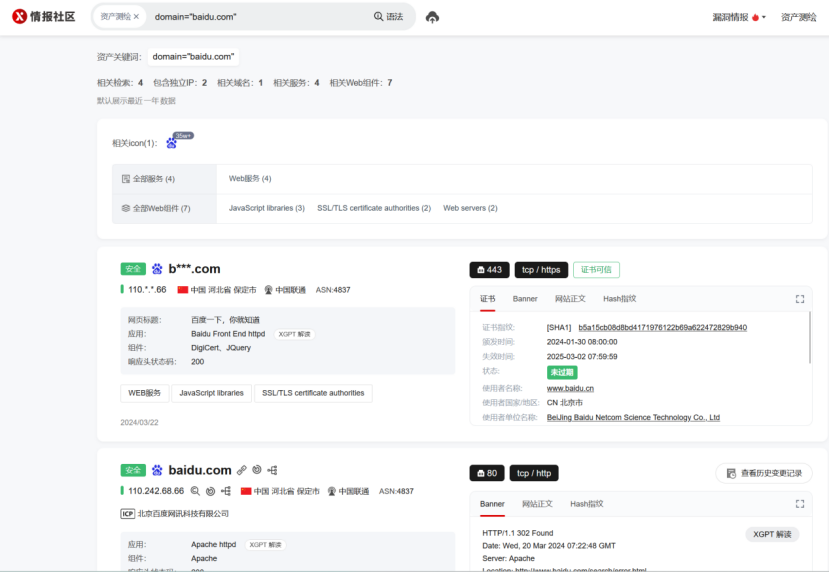Click the 中国联通 ISP icon for 110.*.*.66
830x572 pixels.
(x=268, y=290)
